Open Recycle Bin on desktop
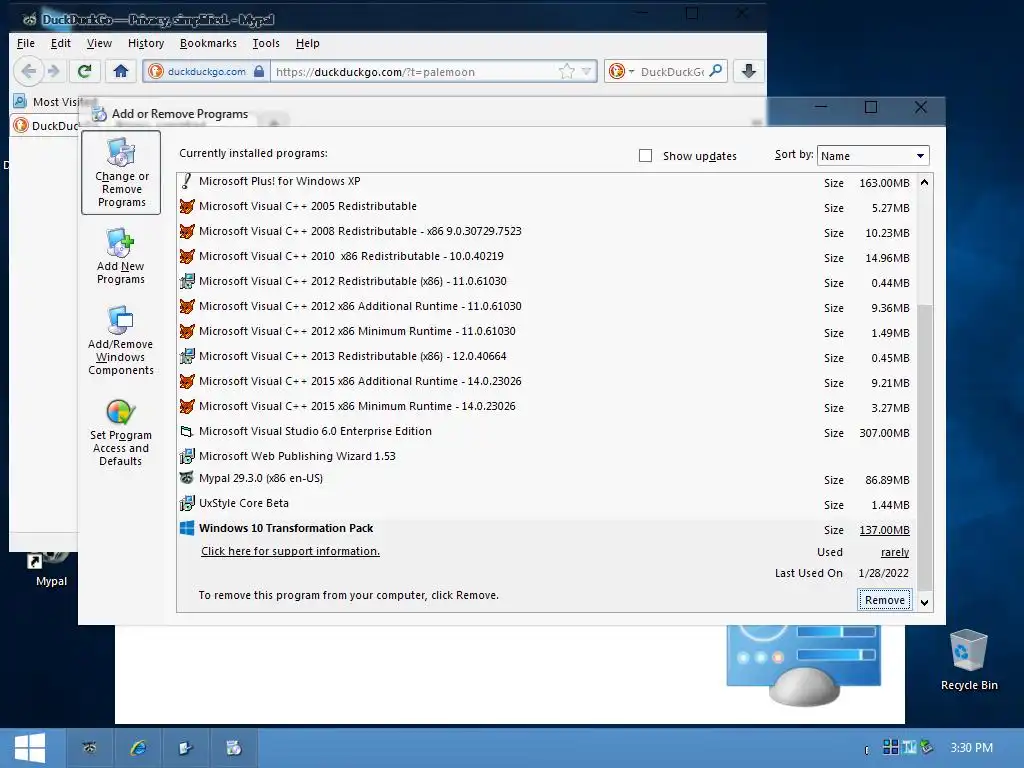This screenshot has height=768, width=1024. [x=968, y=659]
